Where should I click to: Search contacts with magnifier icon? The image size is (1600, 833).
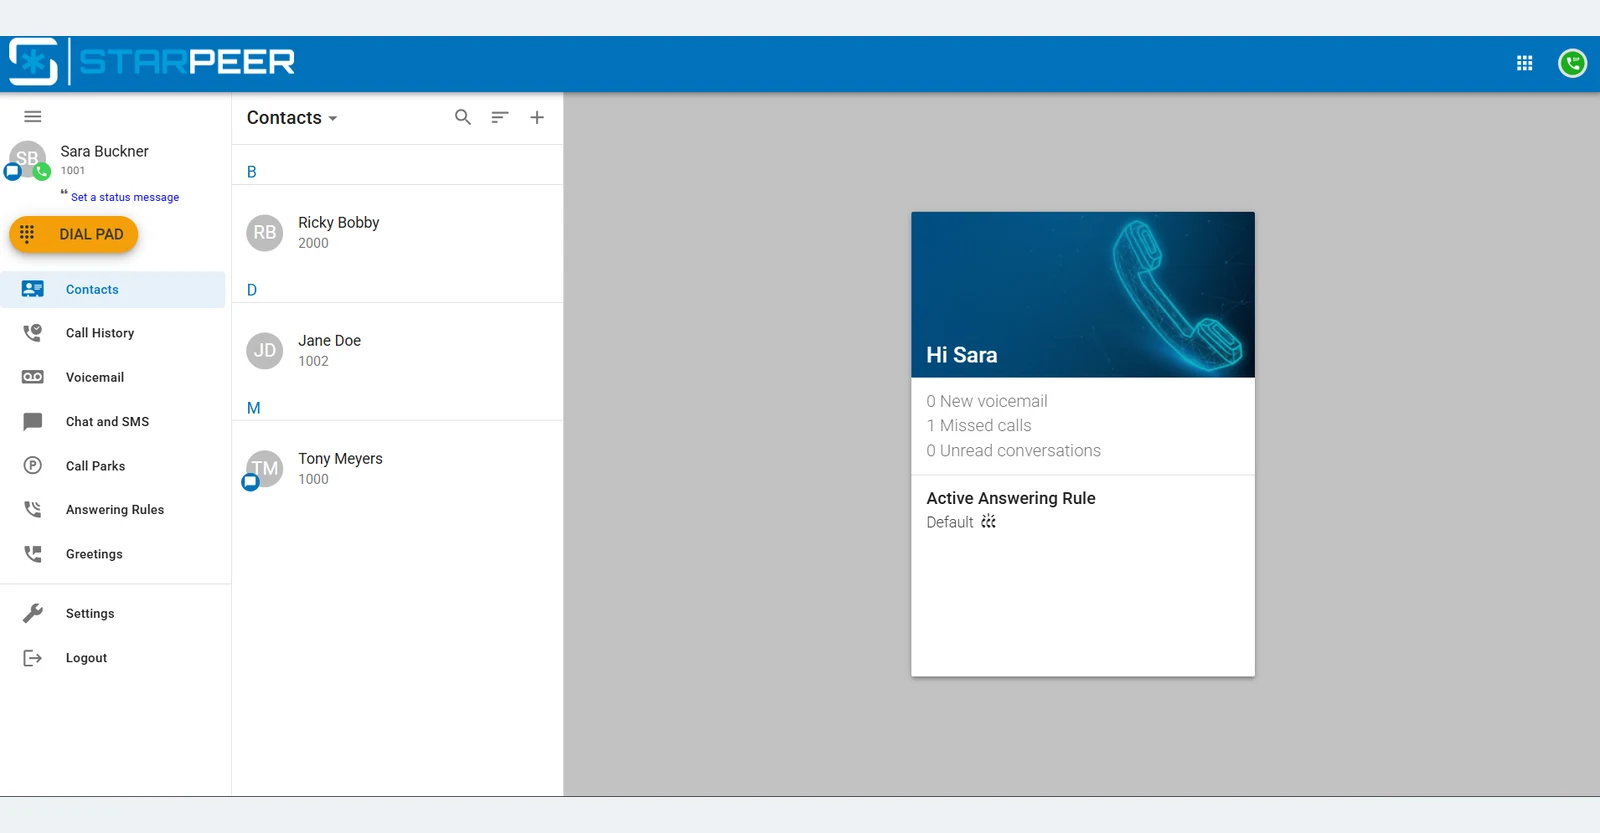pyautogui.click(x=463, y=117)
